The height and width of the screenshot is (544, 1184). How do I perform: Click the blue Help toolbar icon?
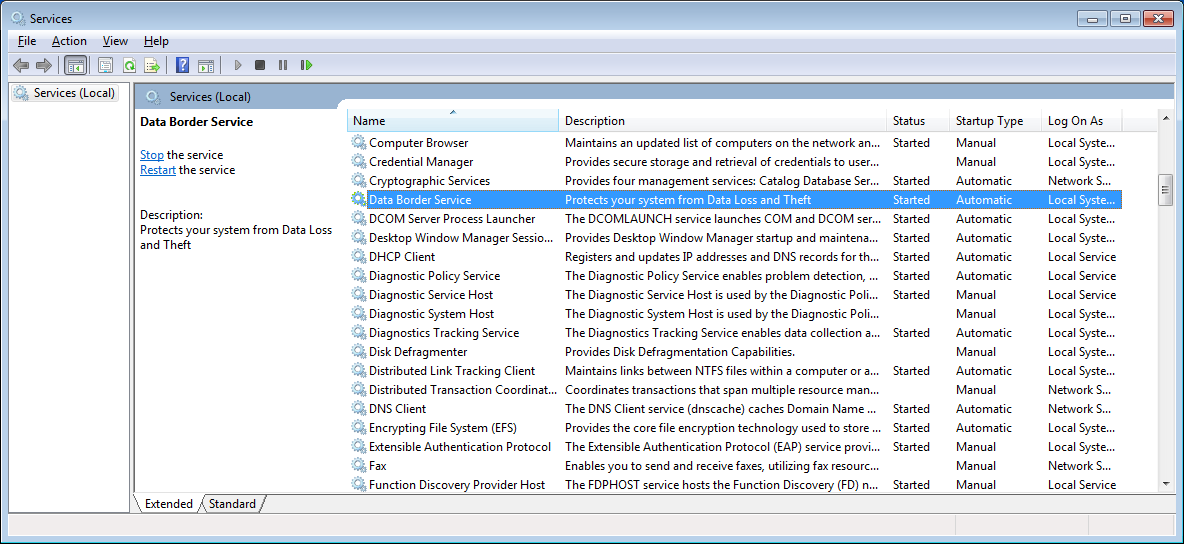(182, 65)
